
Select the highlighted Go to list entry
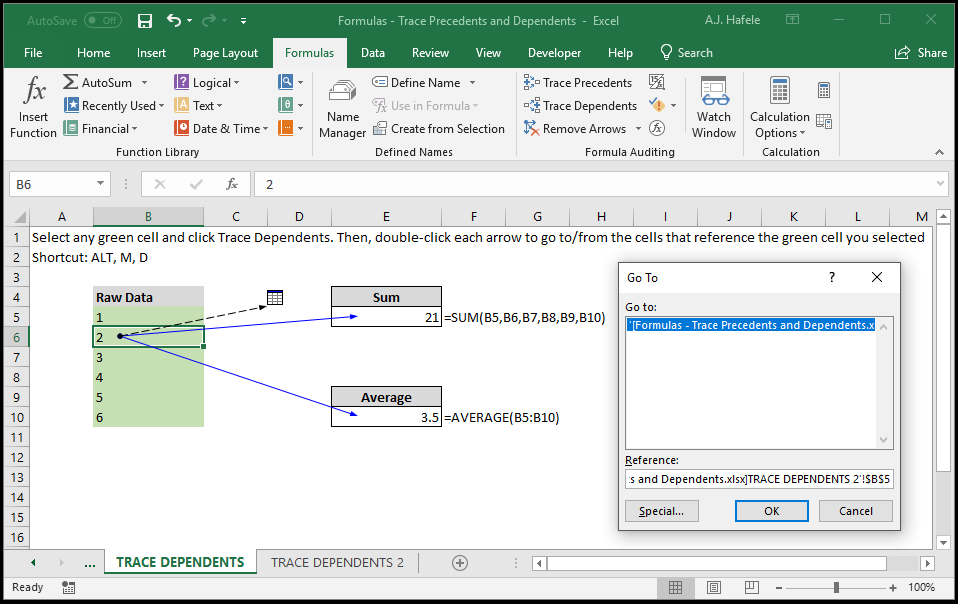(751, 326)
